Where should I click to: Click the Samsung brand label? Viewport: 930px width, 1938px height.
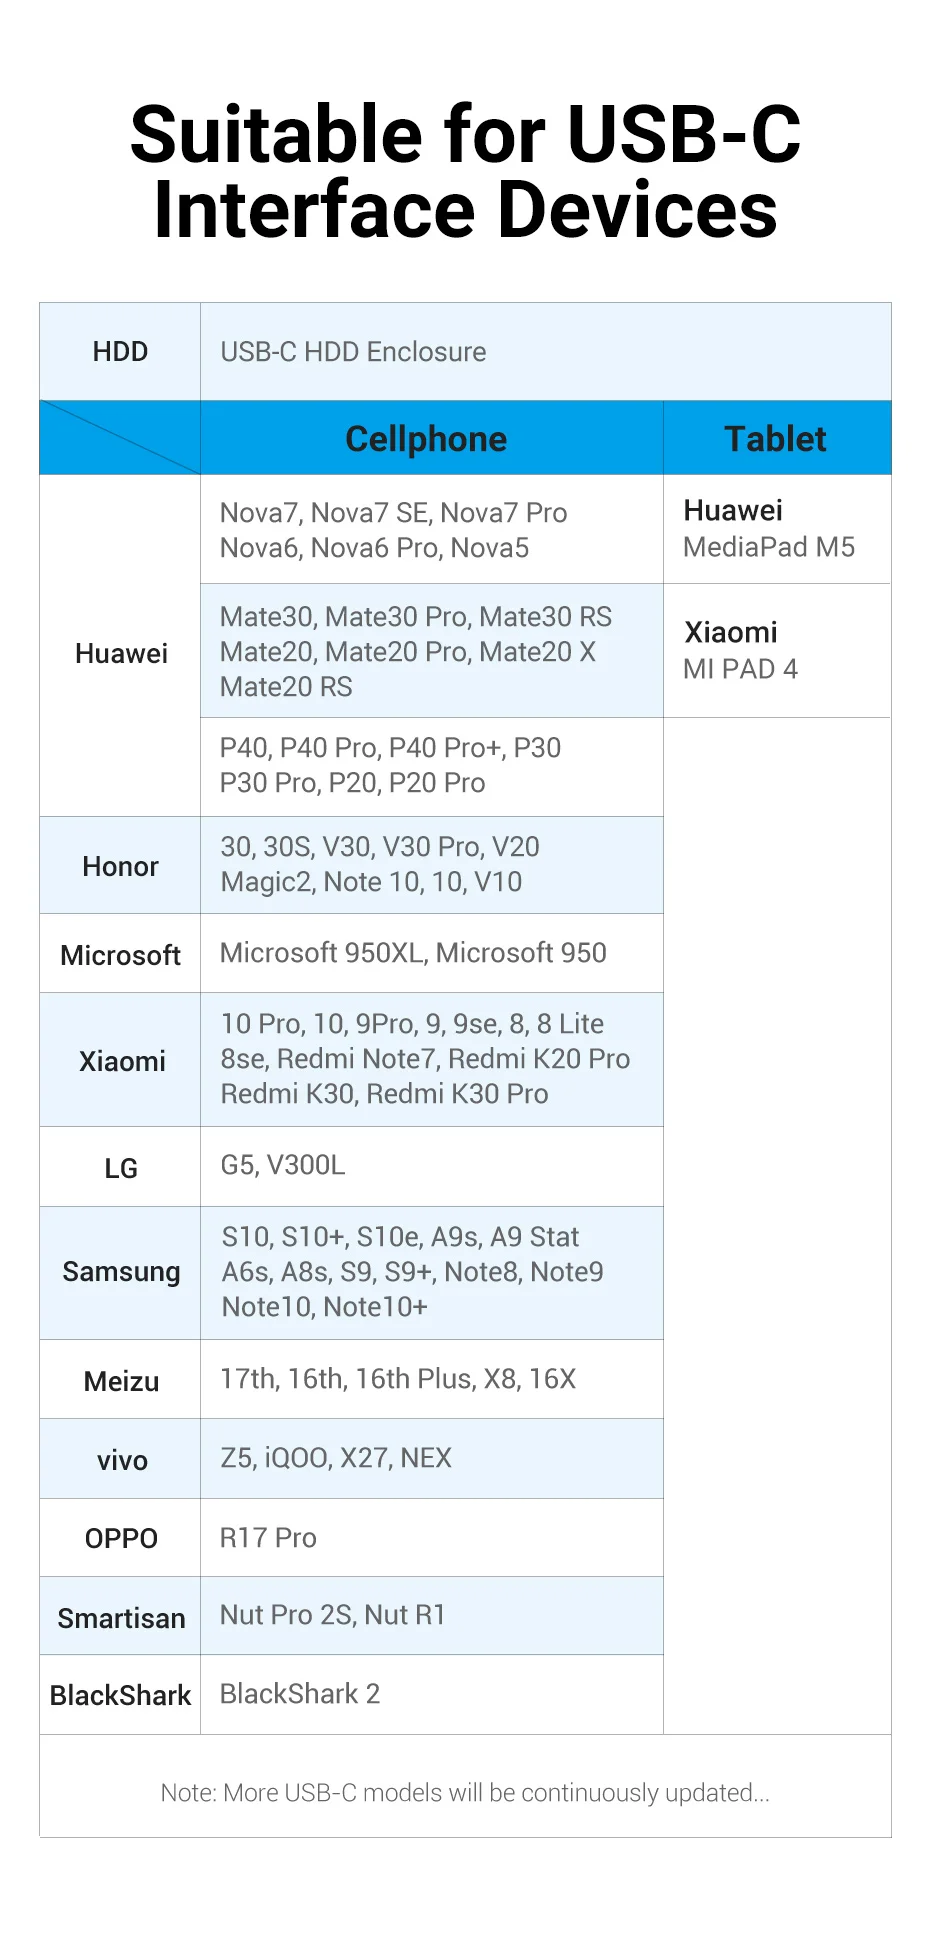(x=121, y=1272)
